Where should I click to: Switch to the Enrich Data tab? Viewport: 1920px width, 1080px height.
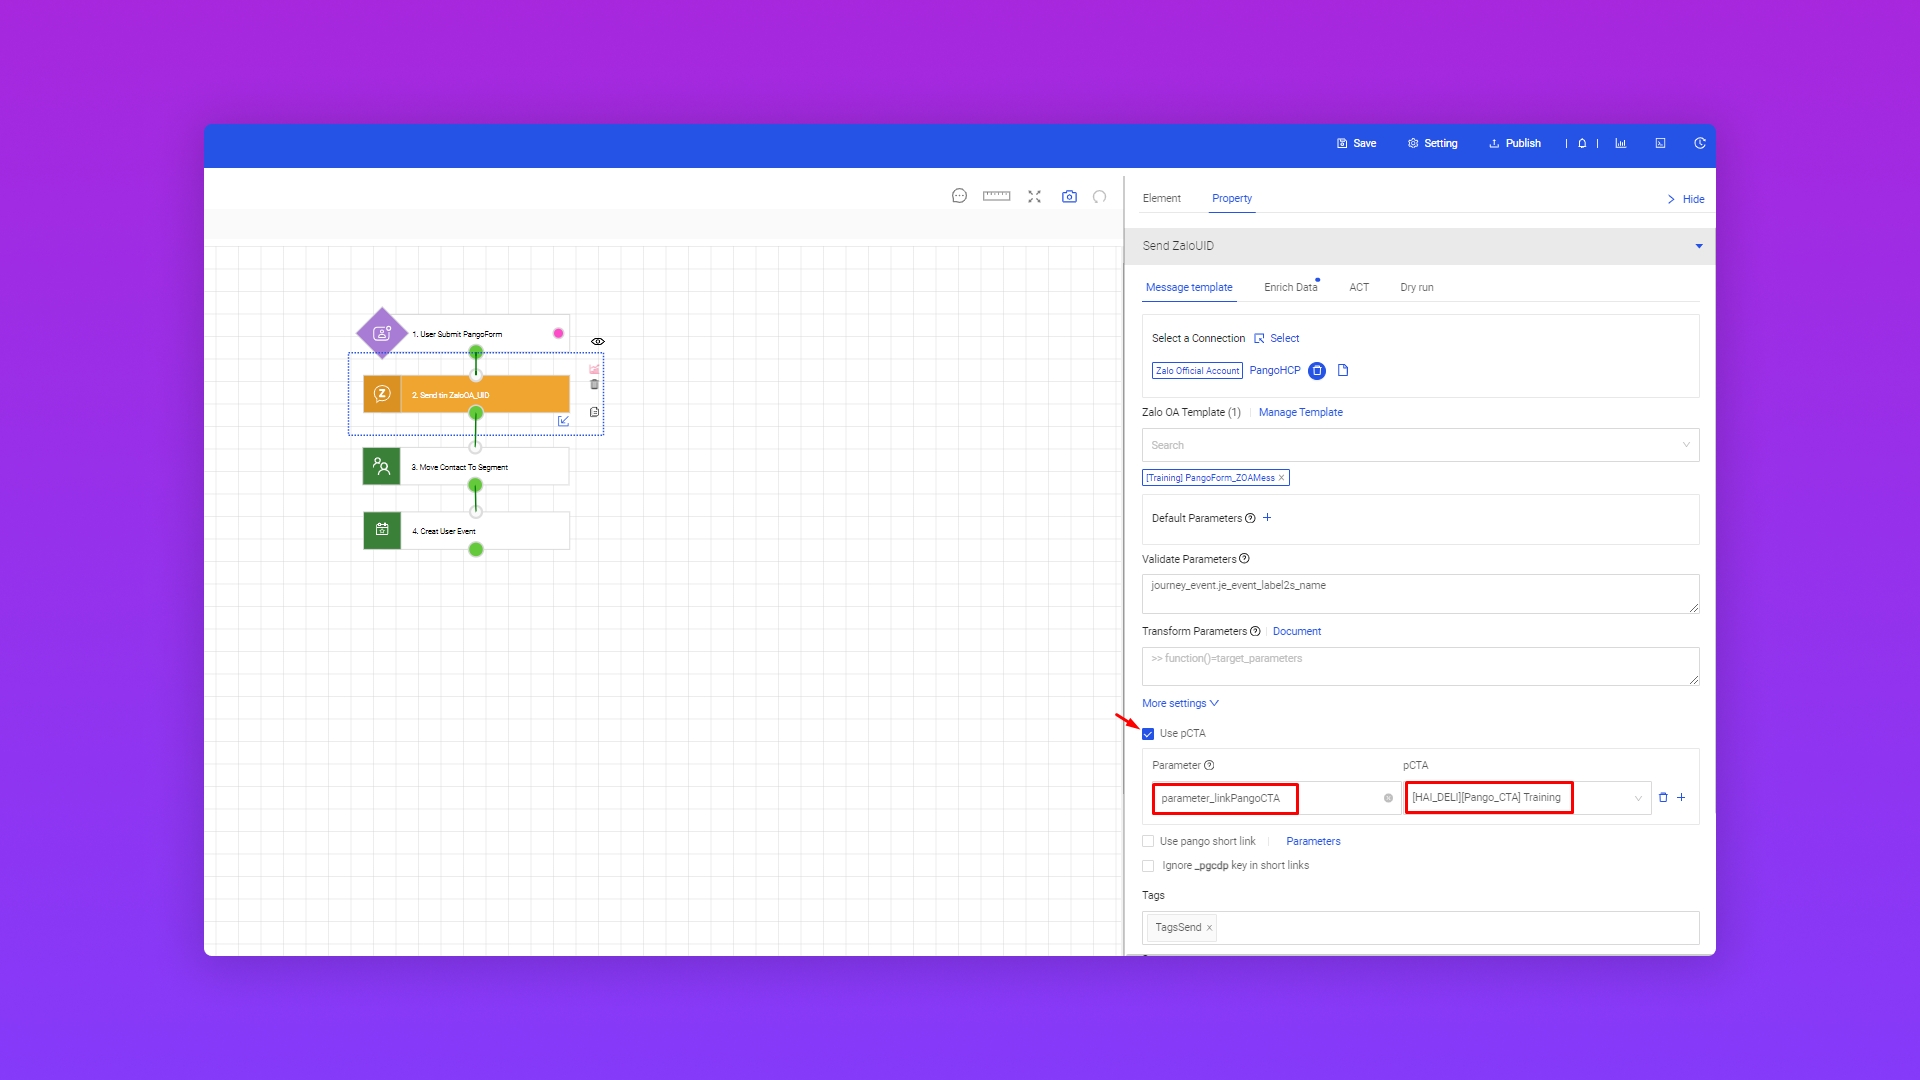1290,288
